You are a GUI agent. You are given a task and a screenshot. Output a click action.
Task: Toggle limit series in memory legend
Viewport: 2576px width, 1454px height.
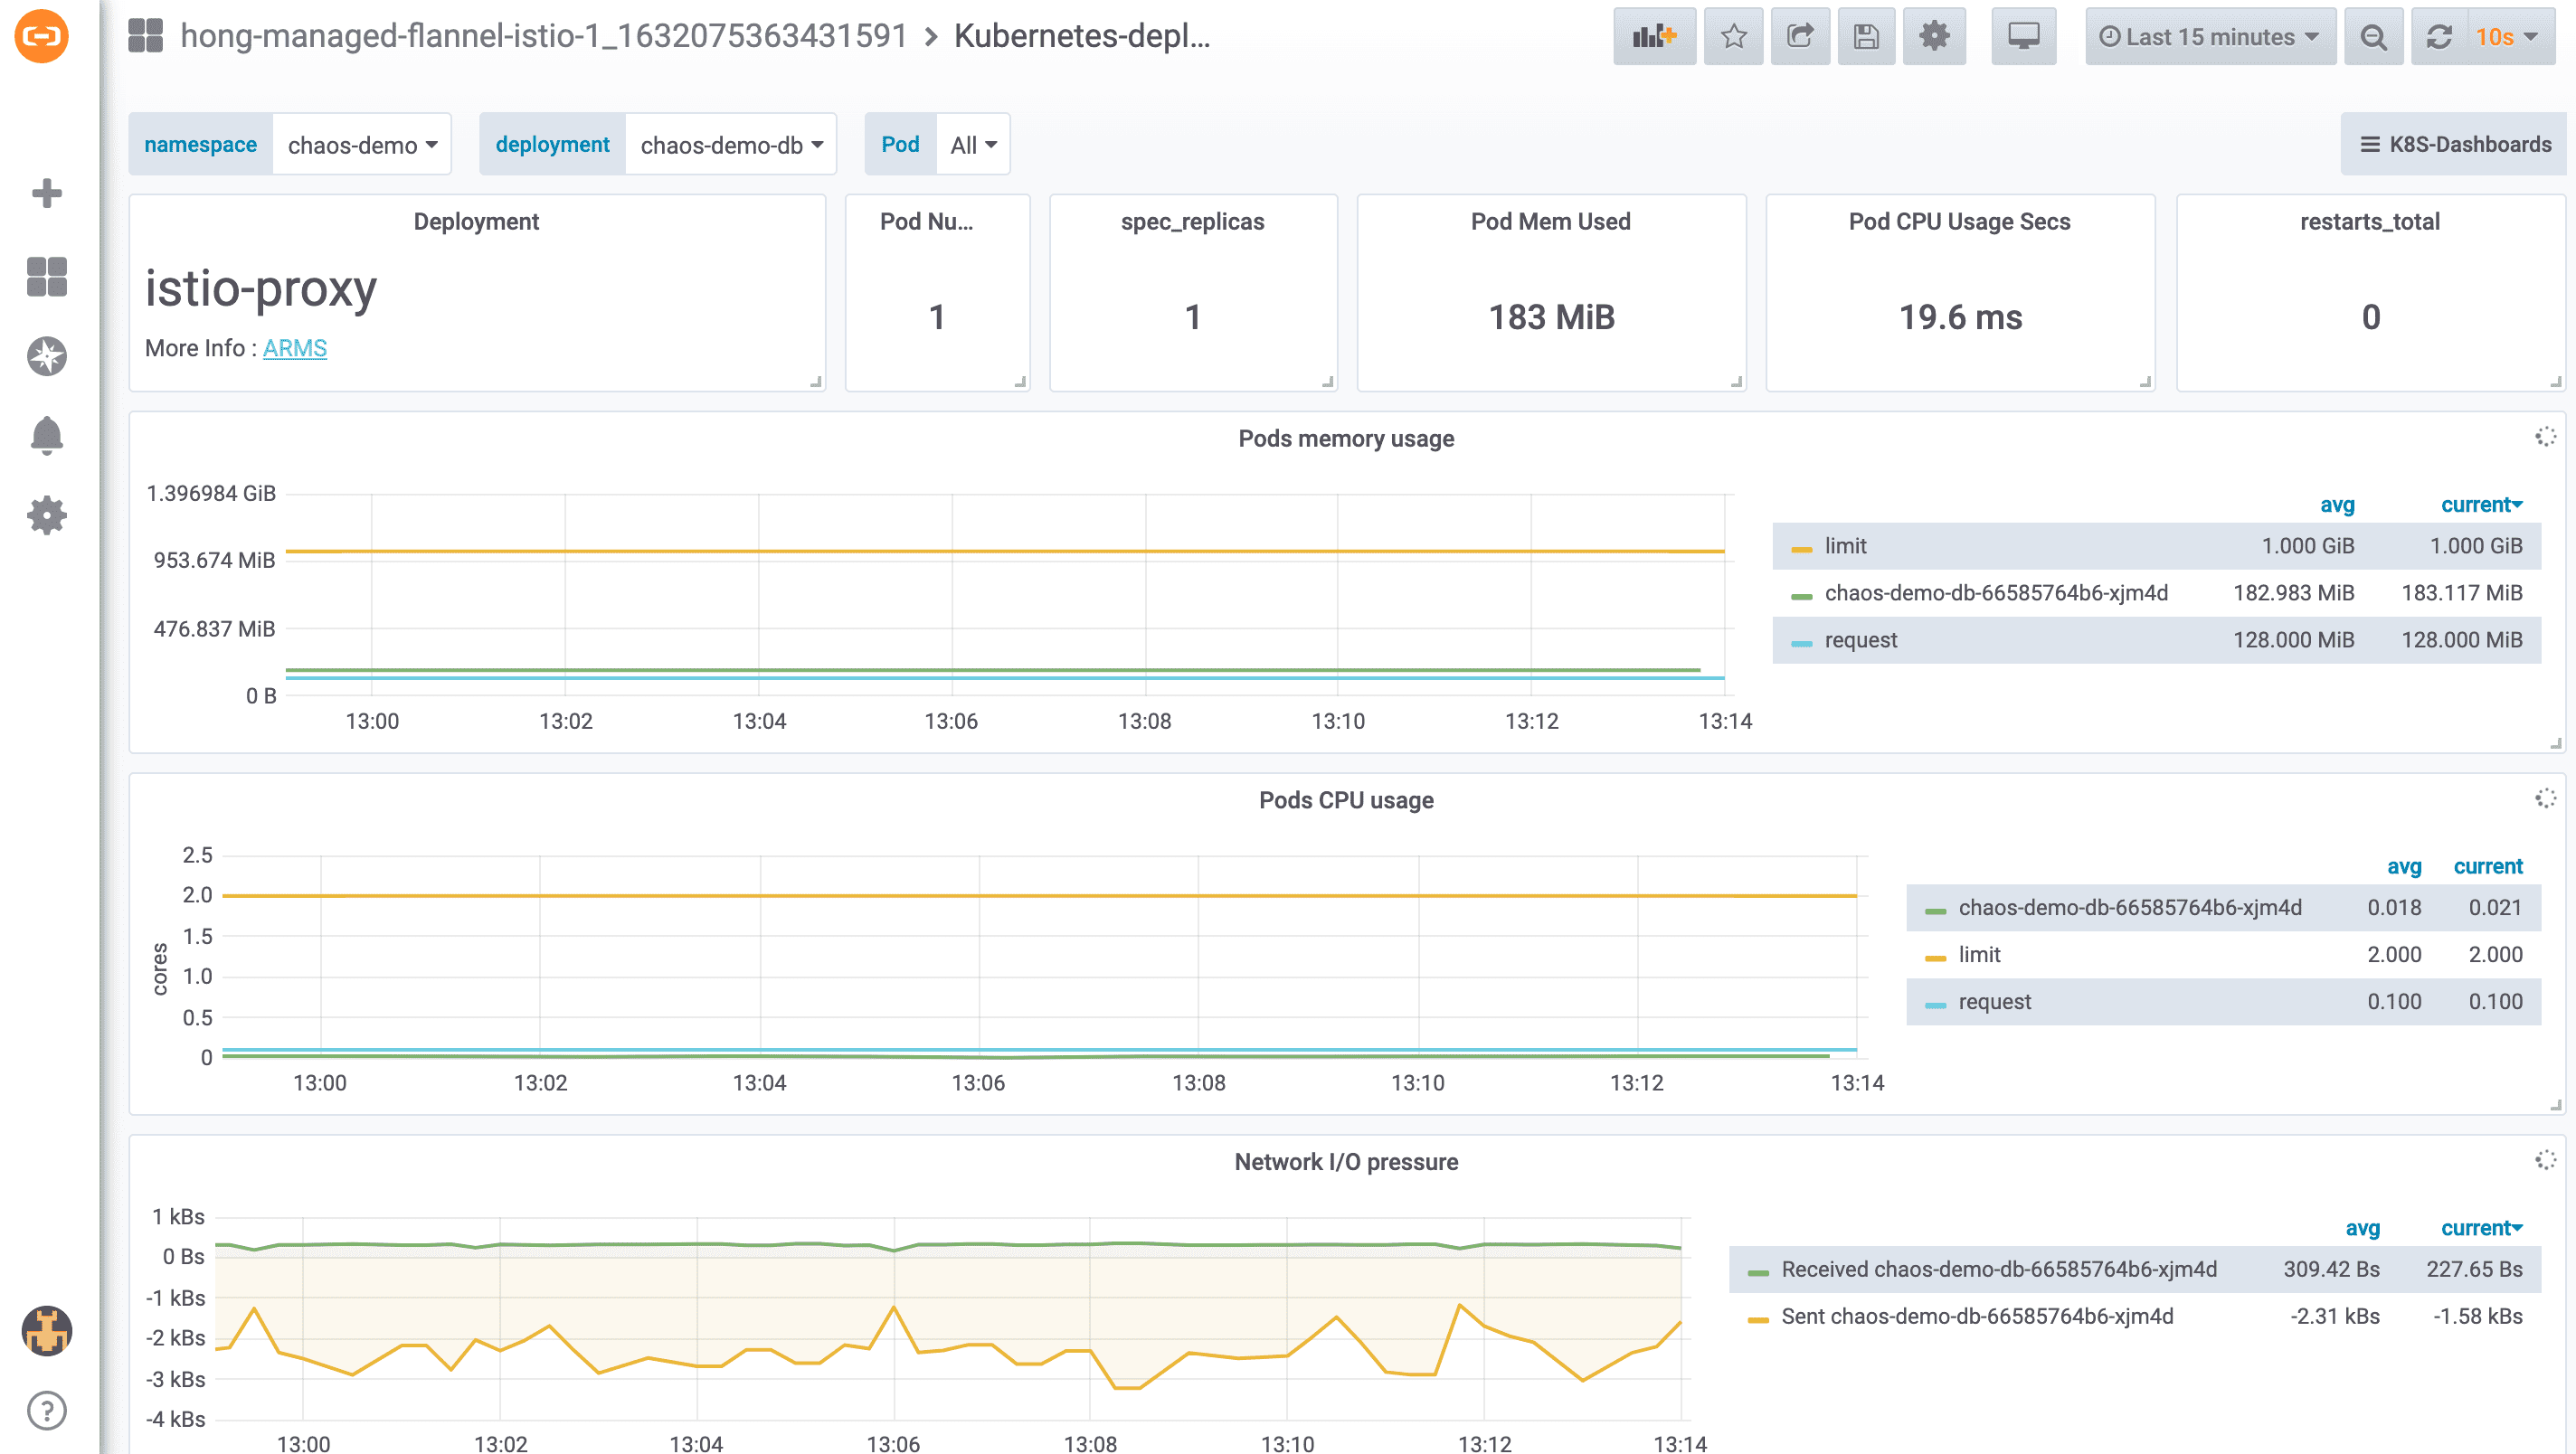coord(1845,546)
